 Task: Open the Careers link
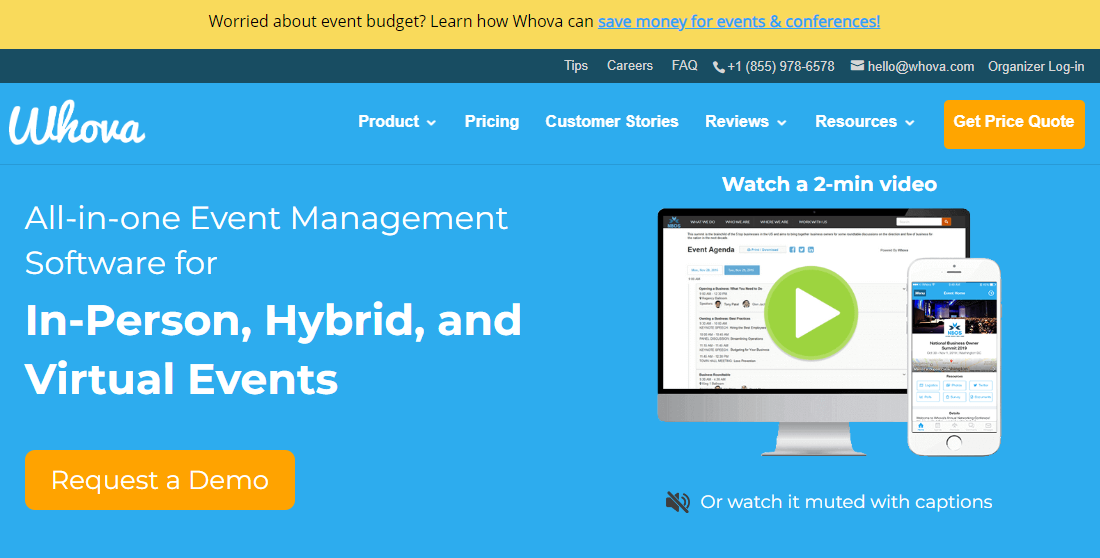630,66
